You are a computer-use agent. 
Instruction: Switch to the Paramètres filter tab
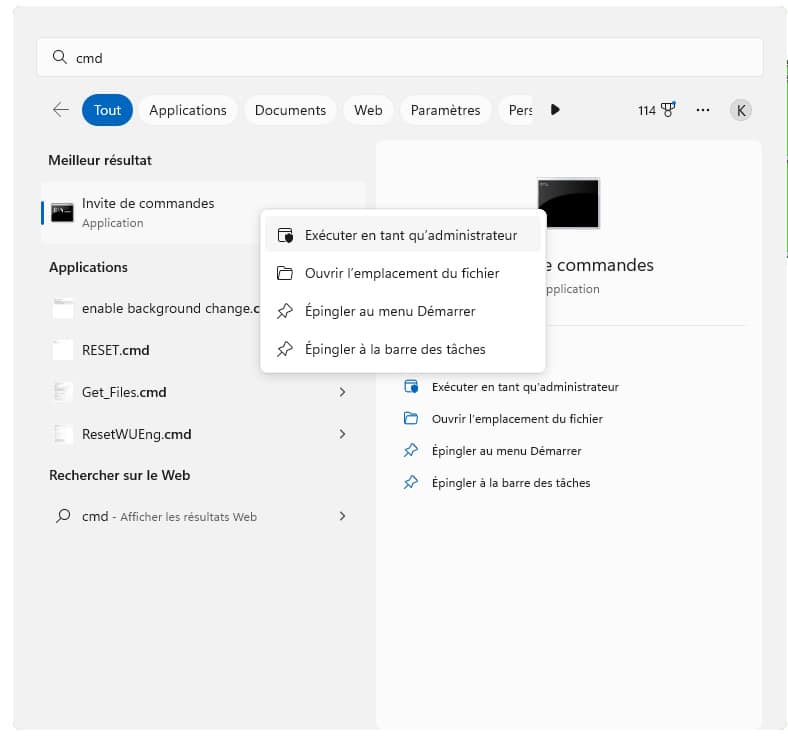point(445,110)
